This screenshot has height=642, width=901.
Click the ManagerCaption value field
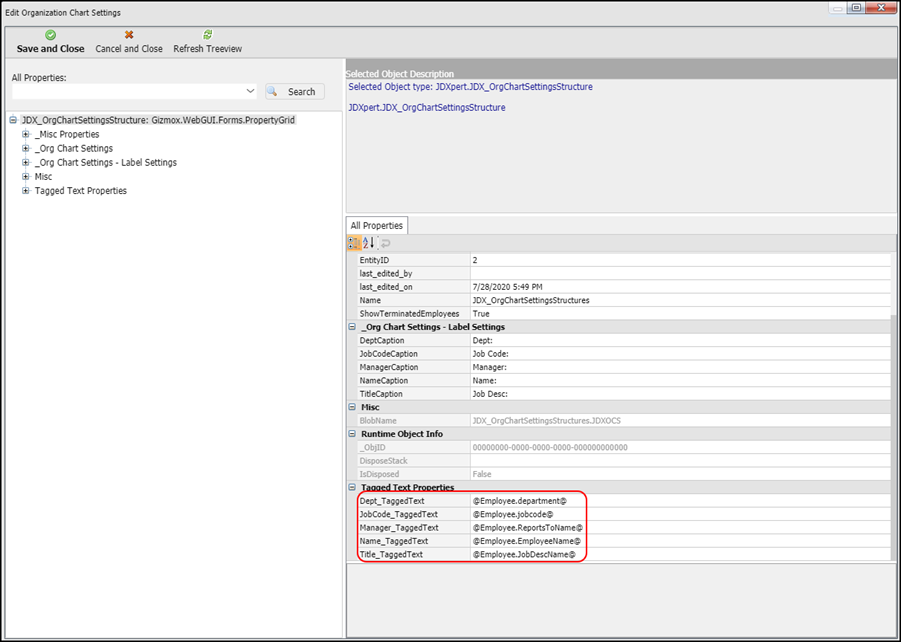click(678, 367)
